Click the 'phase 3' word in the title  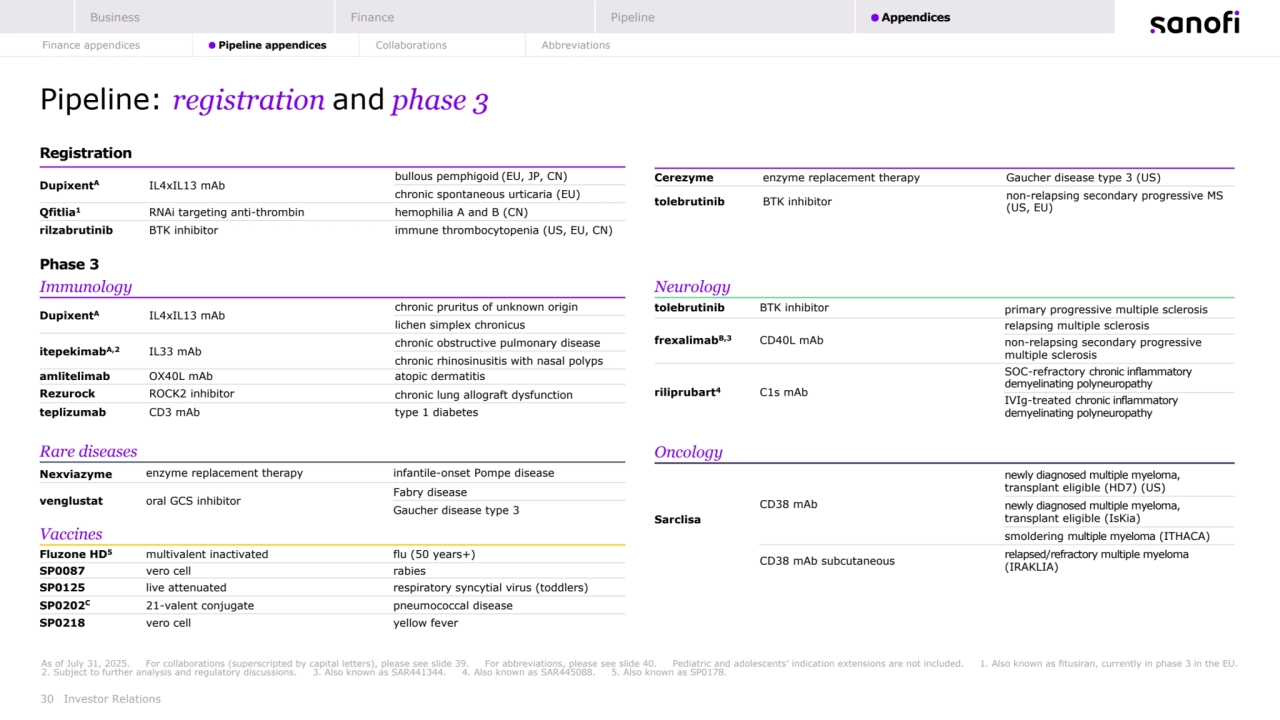click(x=439, y=100)
